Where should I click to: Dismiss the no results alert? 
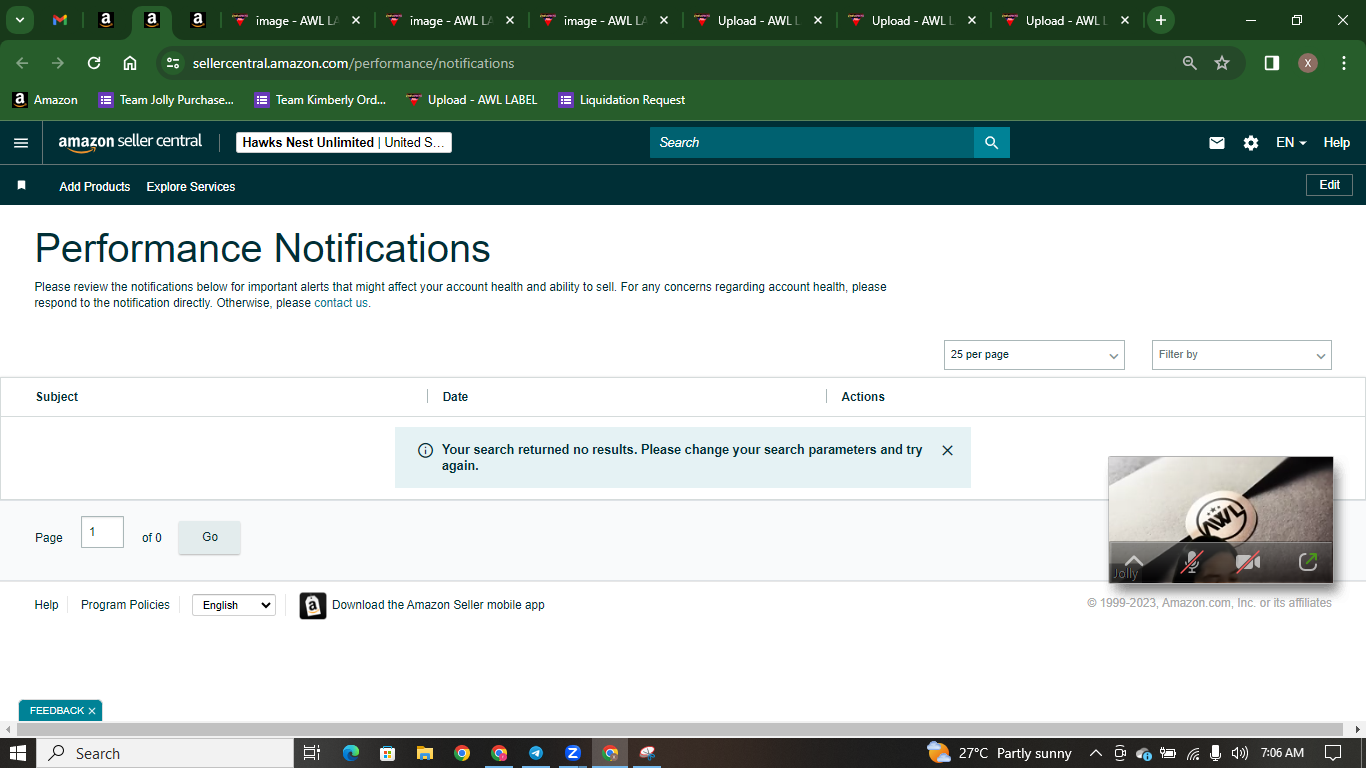click(948, 451)
